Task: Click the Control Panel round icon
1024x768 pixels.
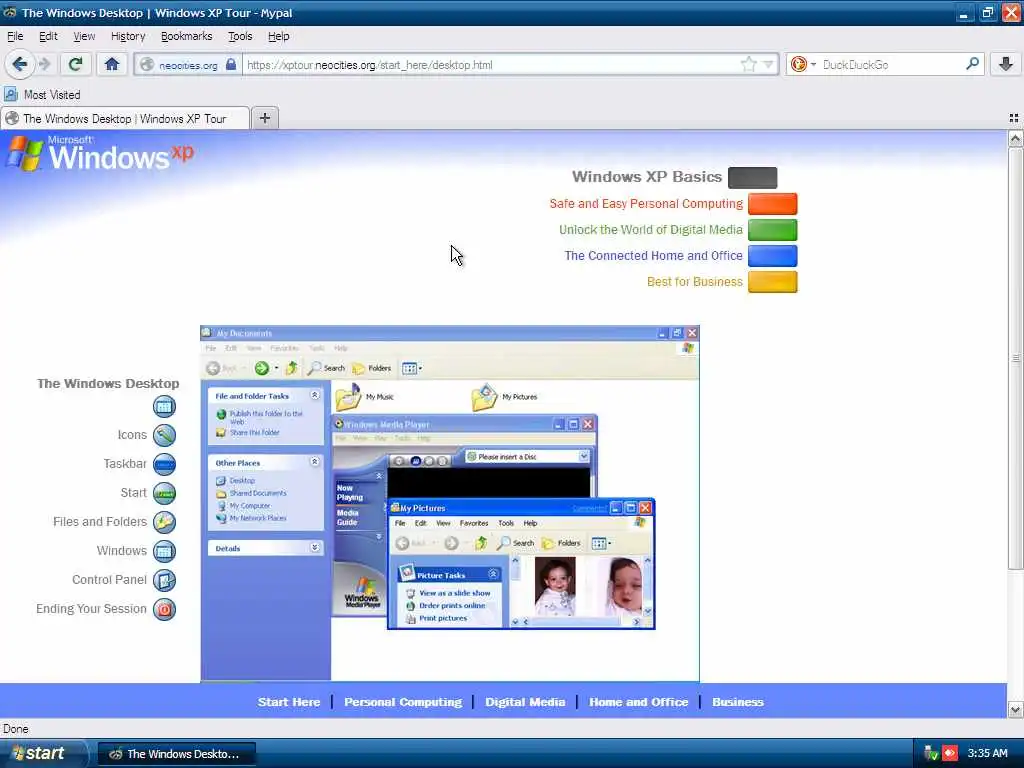Action: [x=165, y=580]
